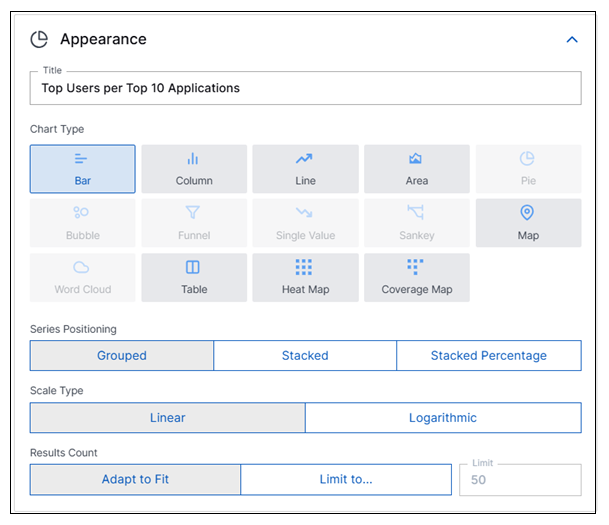
Task: Select the Single Value chart type
Action: [x=306, y=223]
